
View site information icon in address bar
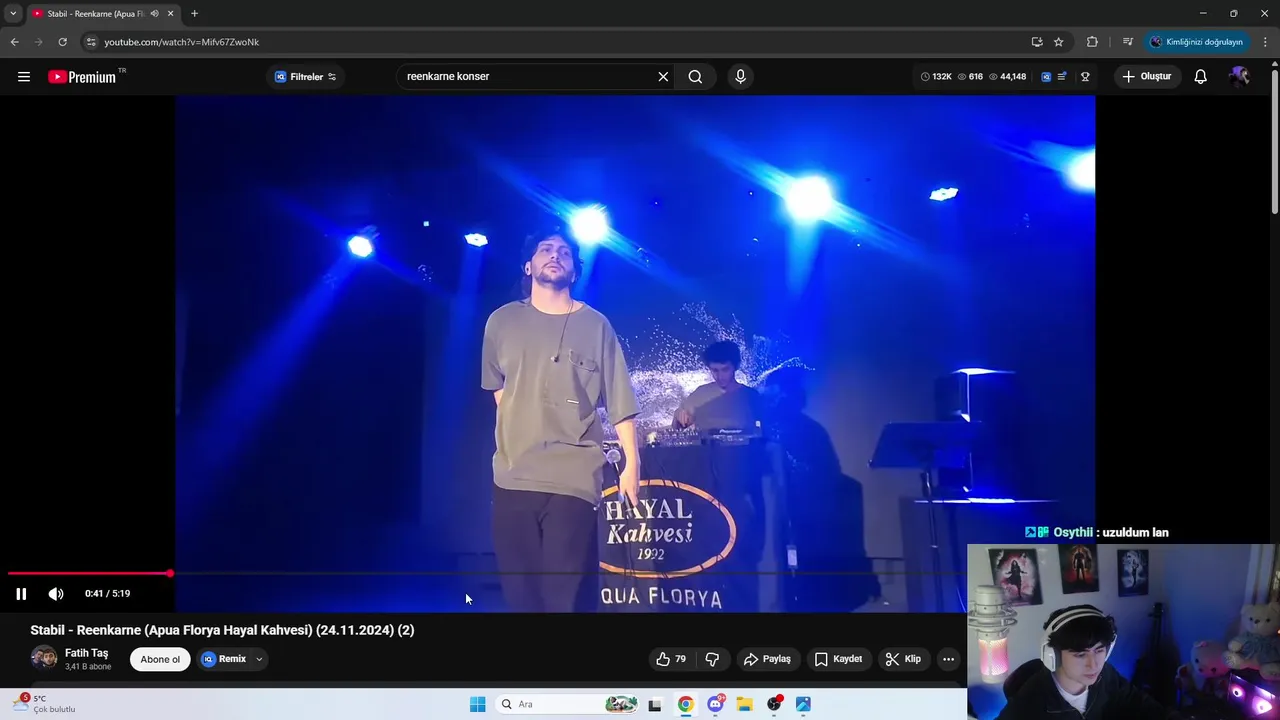pos(91,42)
